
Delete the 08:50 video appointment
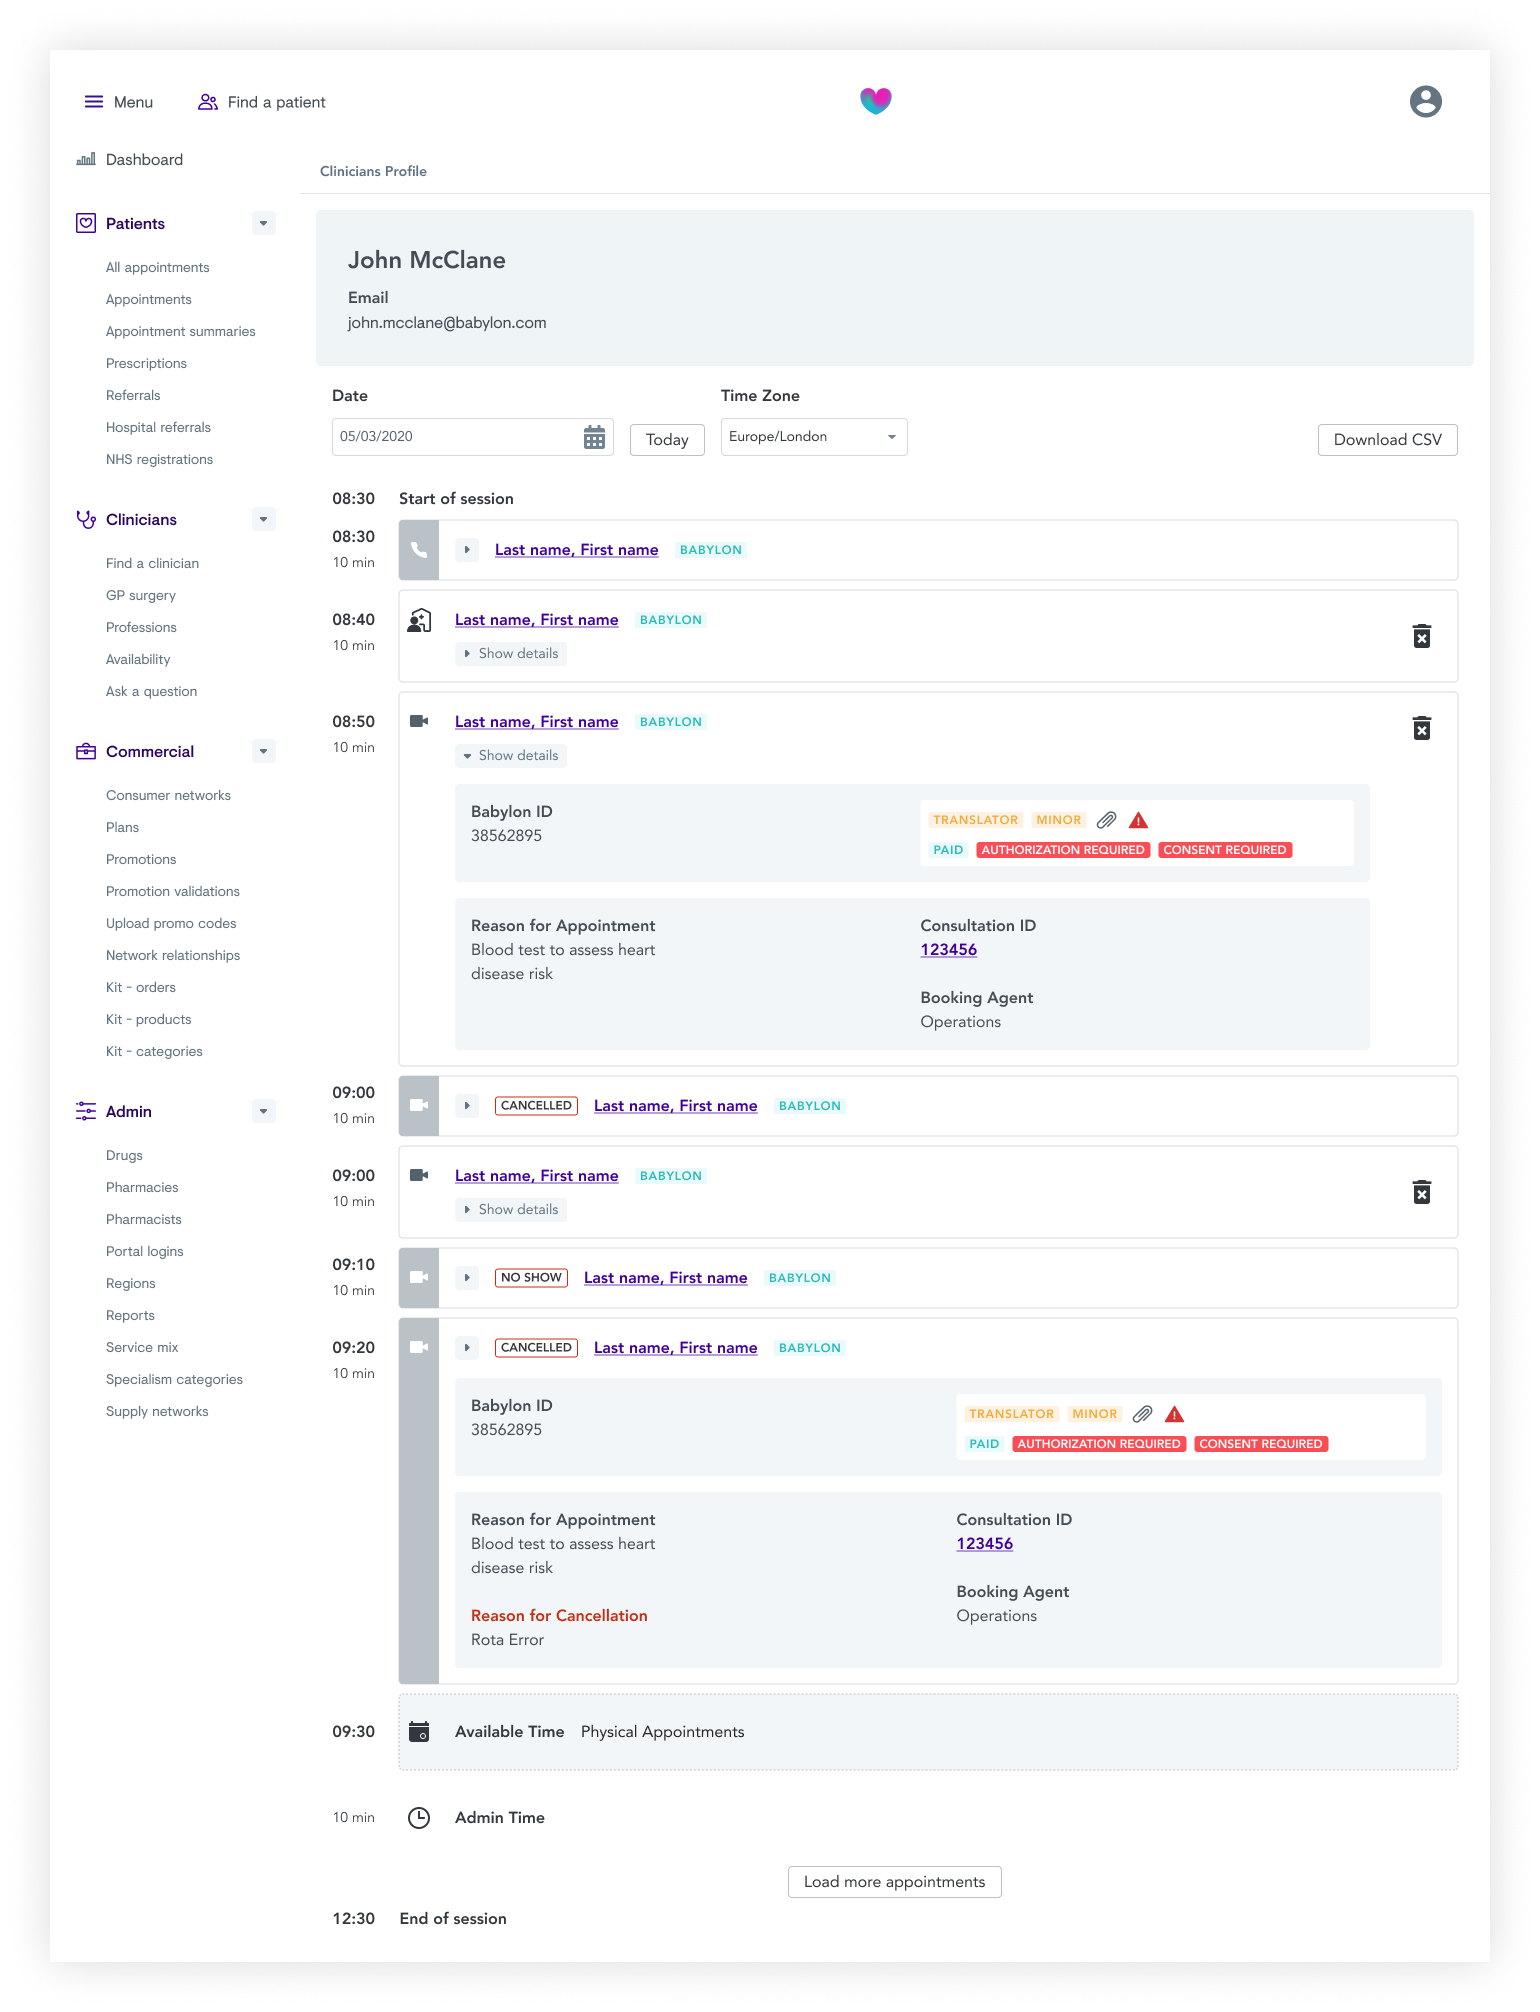1421,728
